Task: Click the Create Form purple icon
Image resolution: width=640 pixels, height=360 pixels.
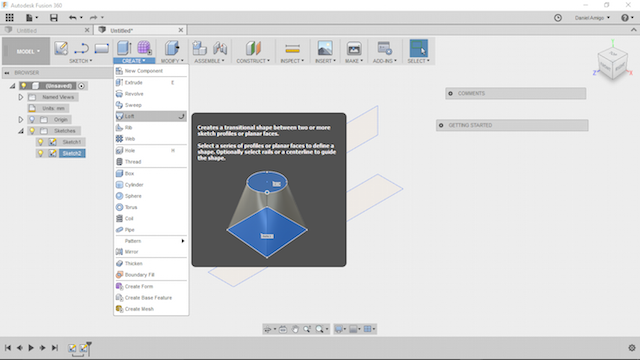Action: click(x=144, y=48)
